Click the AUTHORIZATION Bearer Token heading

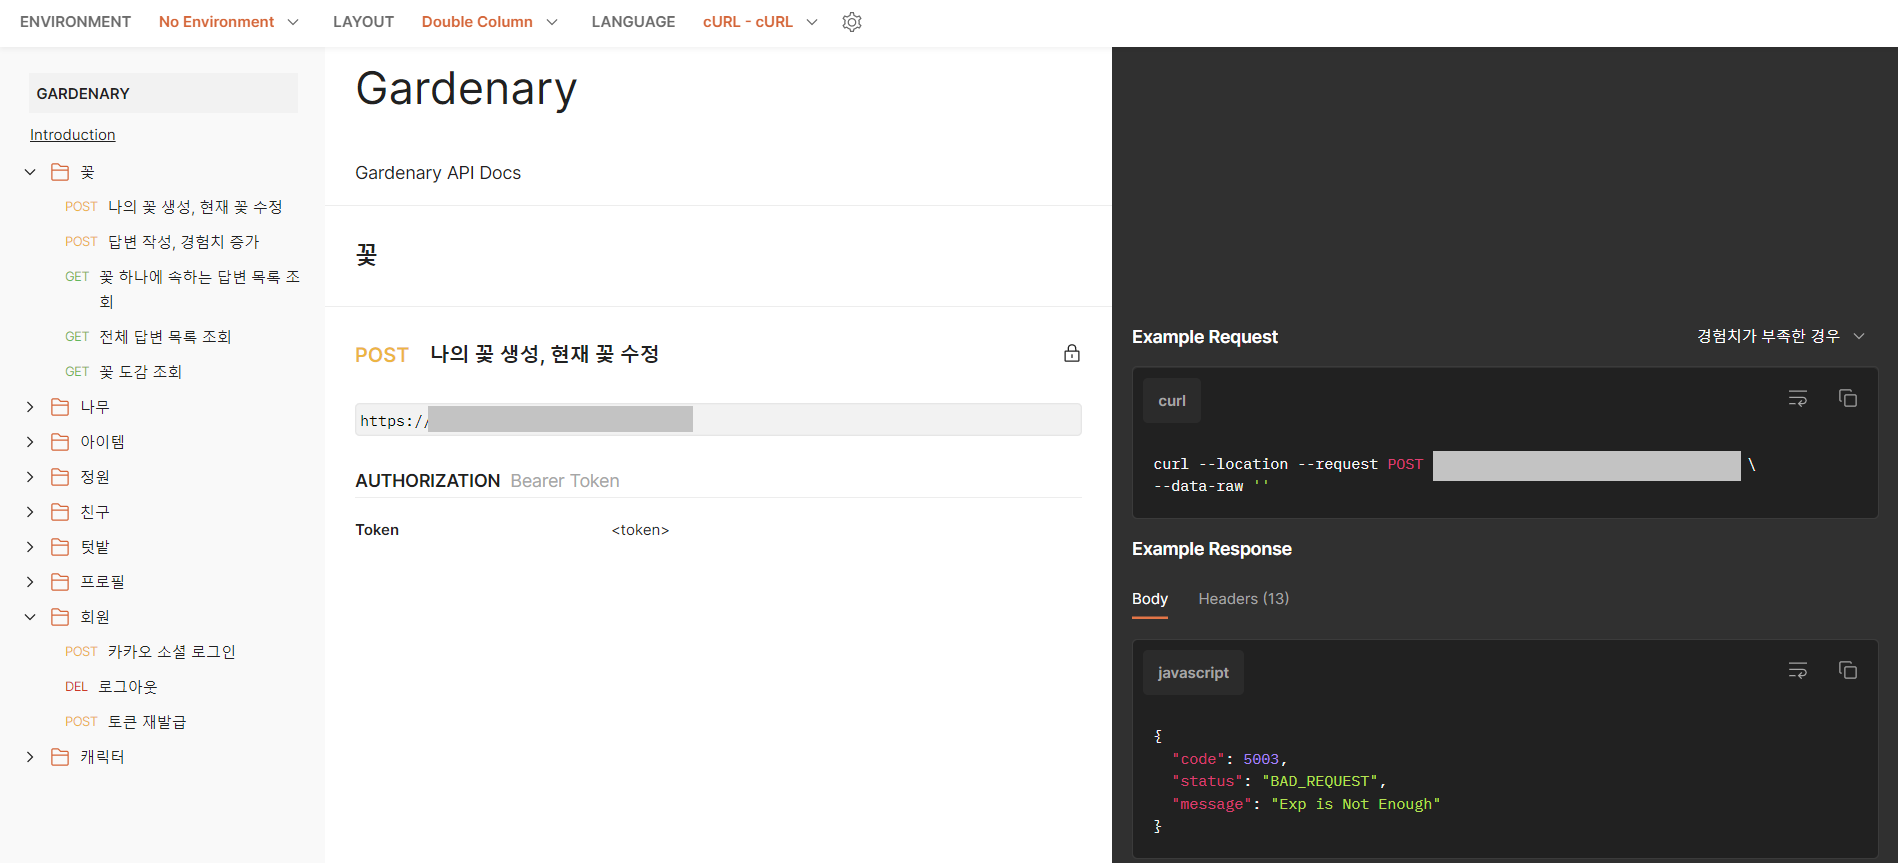coord(487,481)
